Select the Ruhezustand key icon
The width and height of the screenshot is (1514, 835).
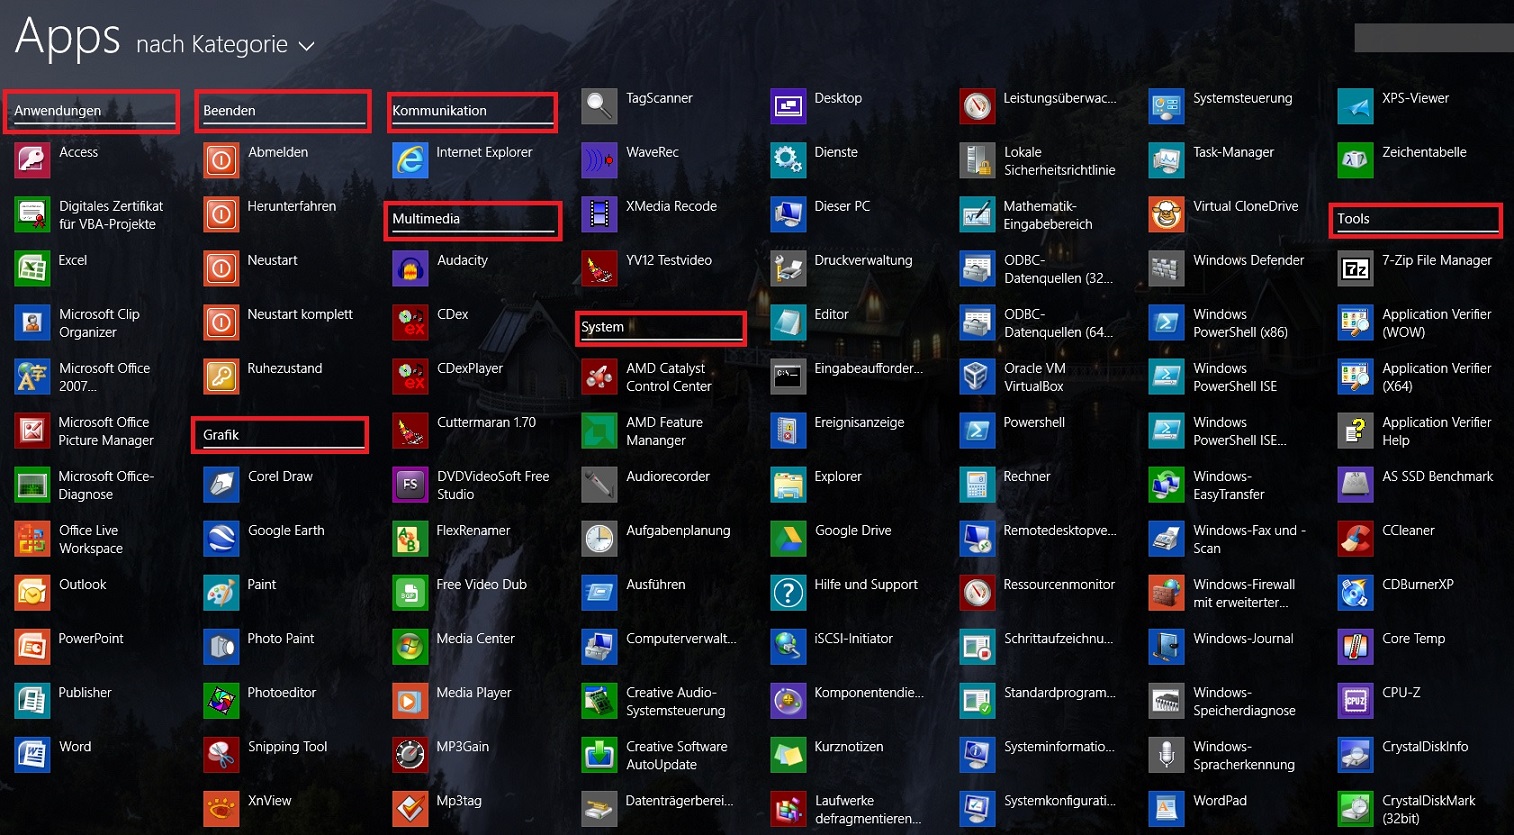[x=221, y=376]
